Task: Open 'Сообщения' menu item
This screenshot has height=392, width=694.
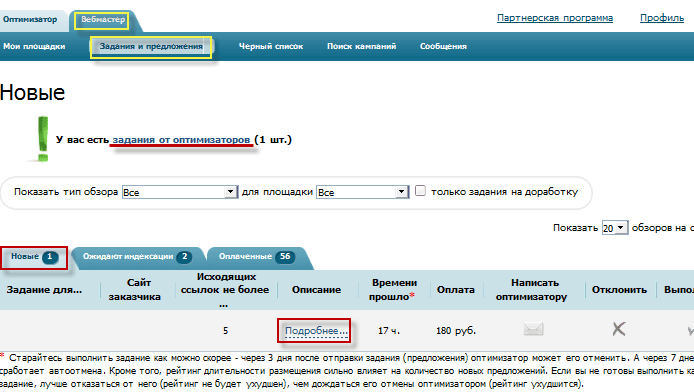Action: (x=443, y=46)
